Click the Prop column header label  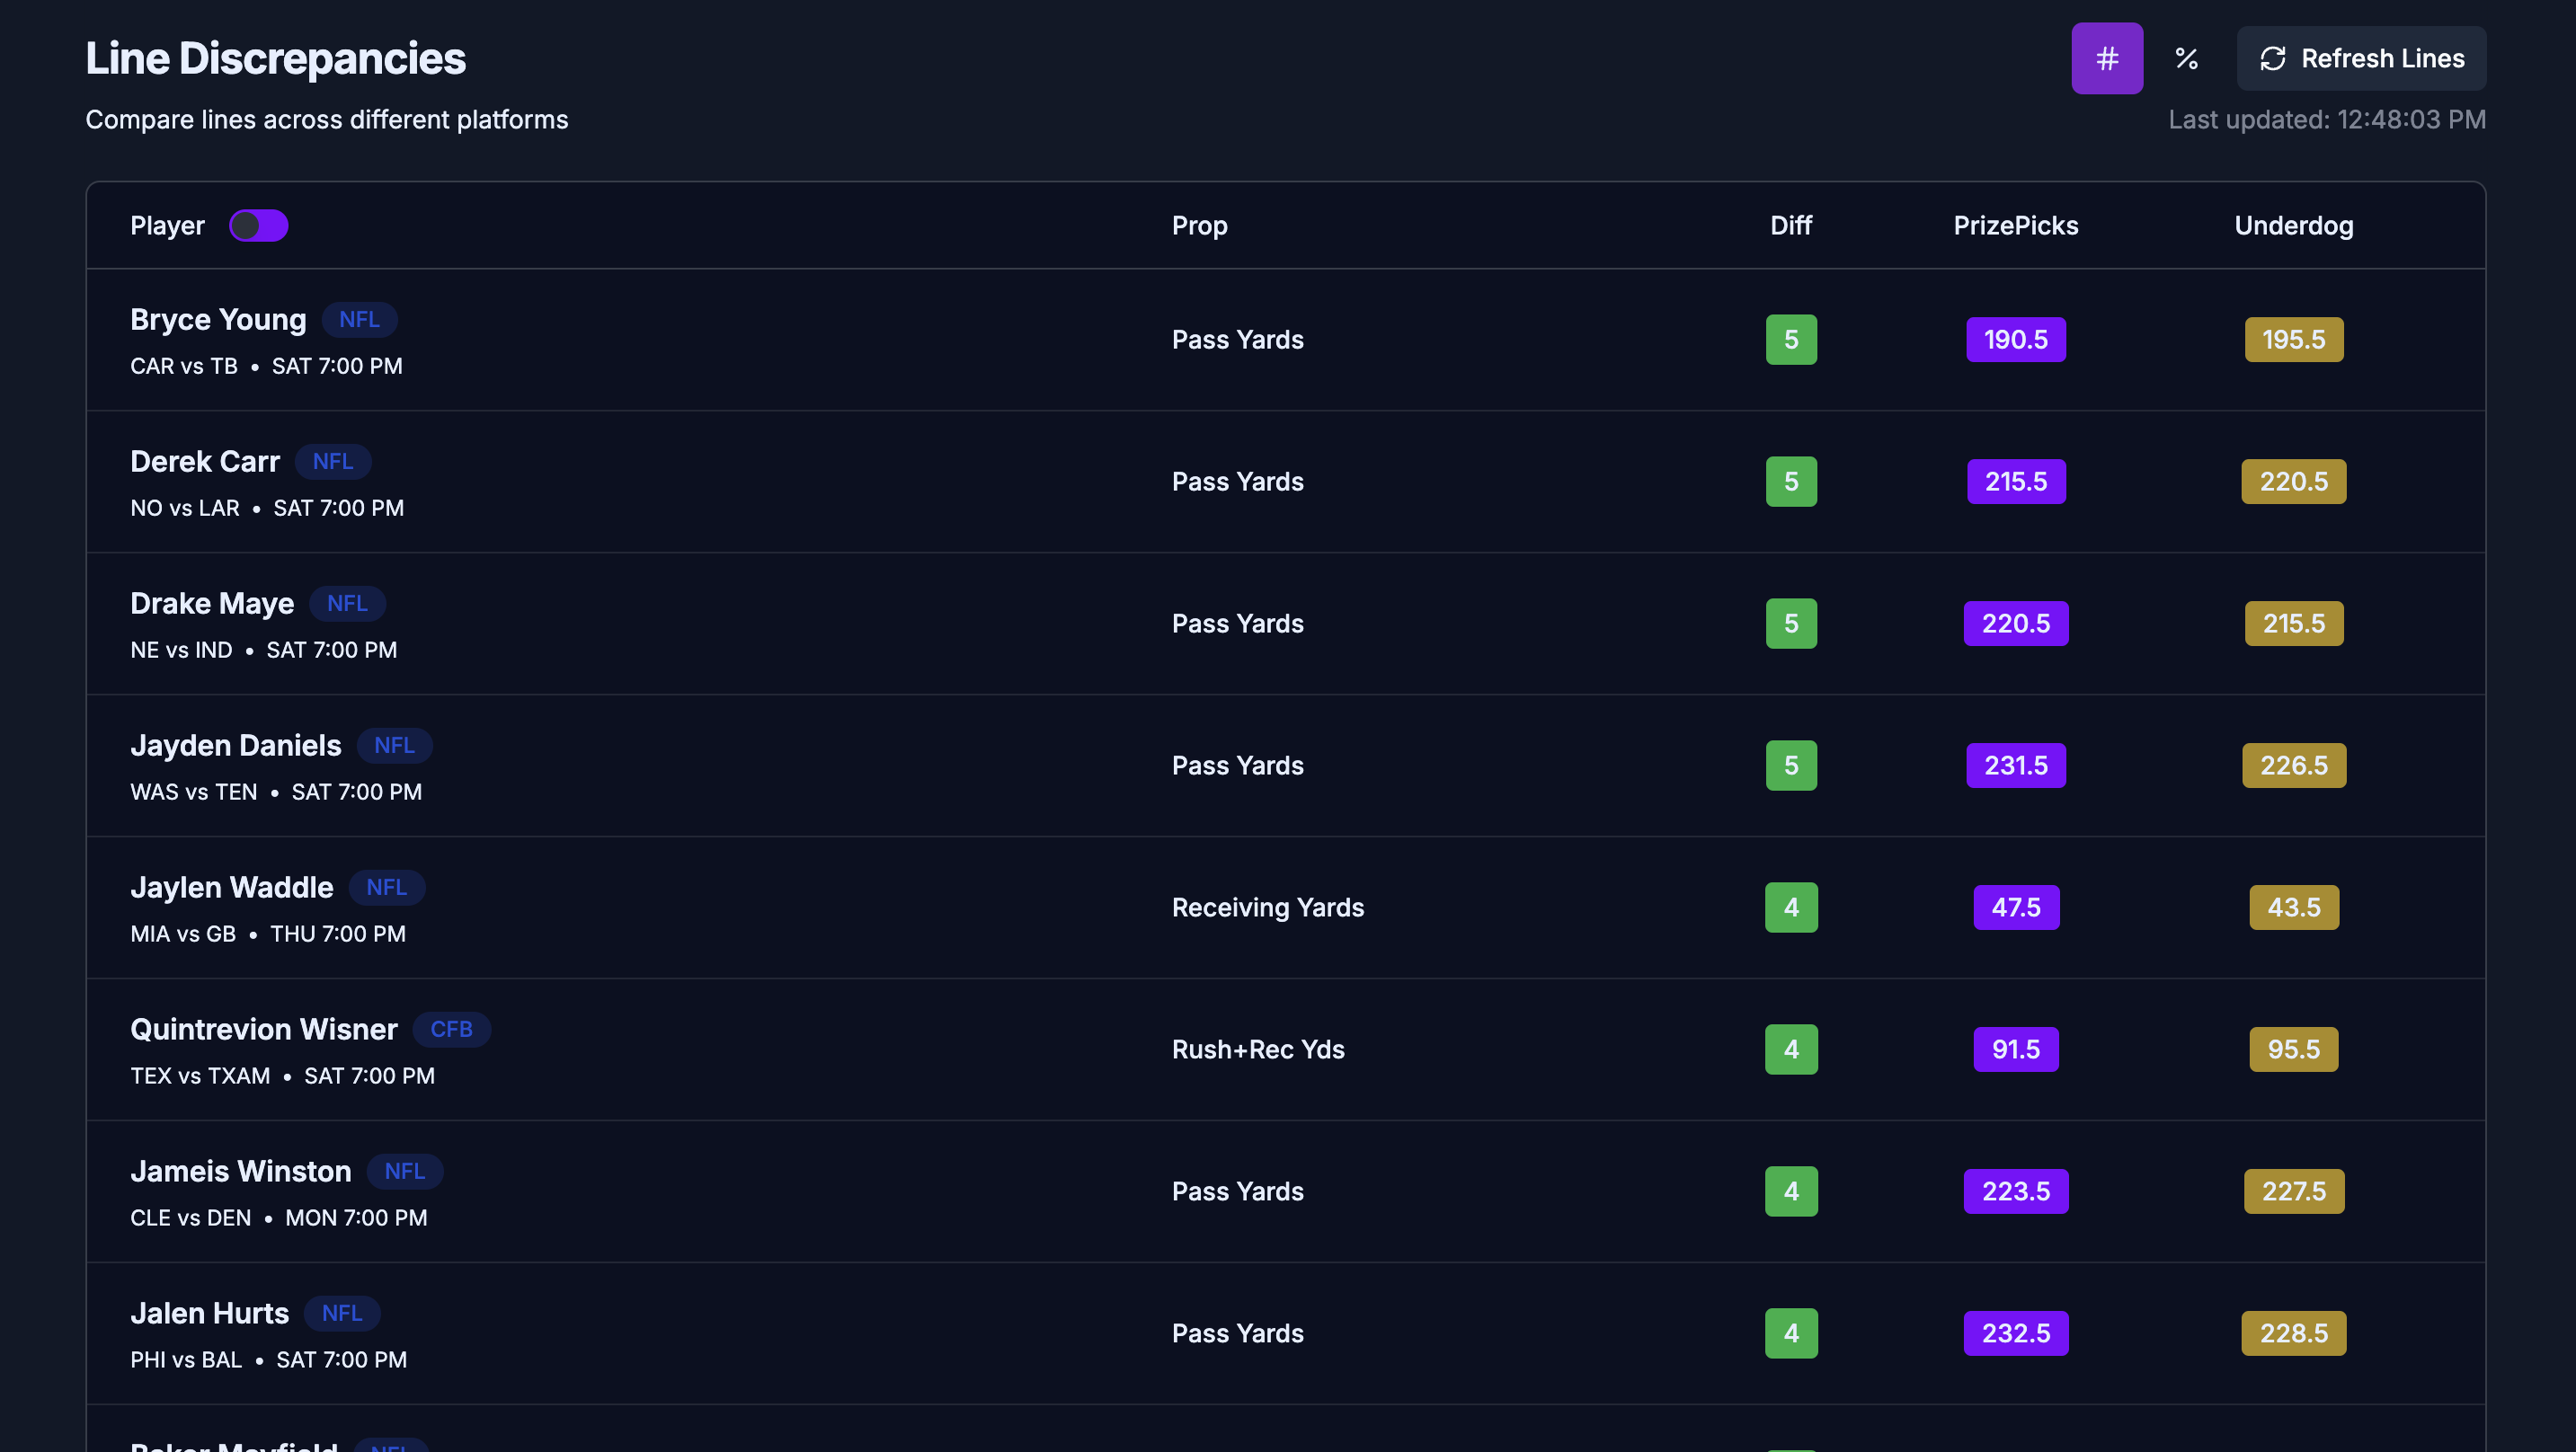pos(1200,225)
